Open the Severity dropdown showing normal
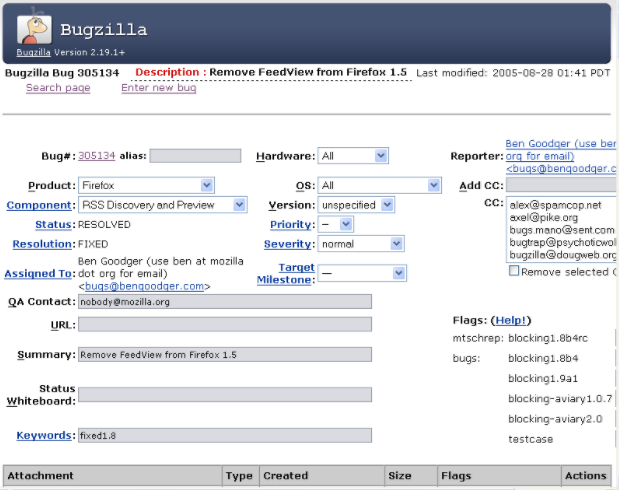Image resolution: width=619 pixels, height=490 pixels. [x=361, y=244]
